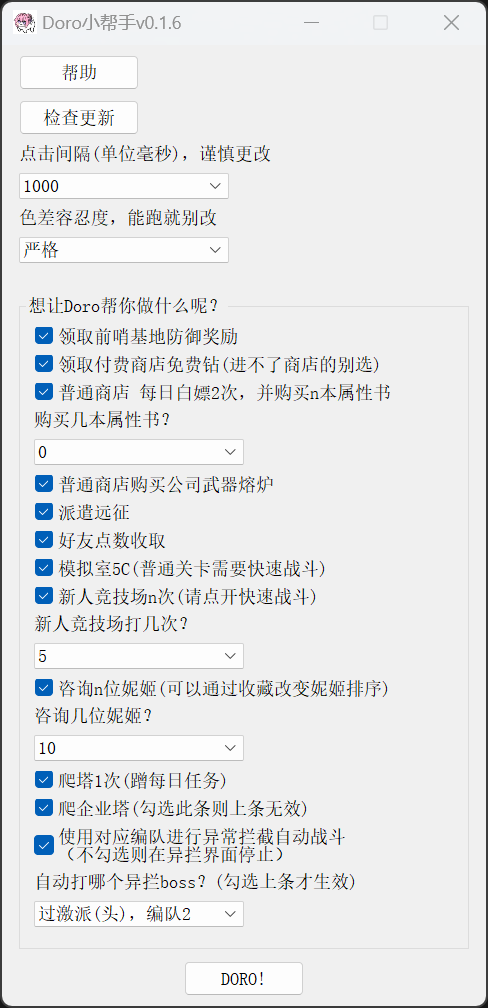
Task: Open the 帮助 help button
Action: click(79, 73)
